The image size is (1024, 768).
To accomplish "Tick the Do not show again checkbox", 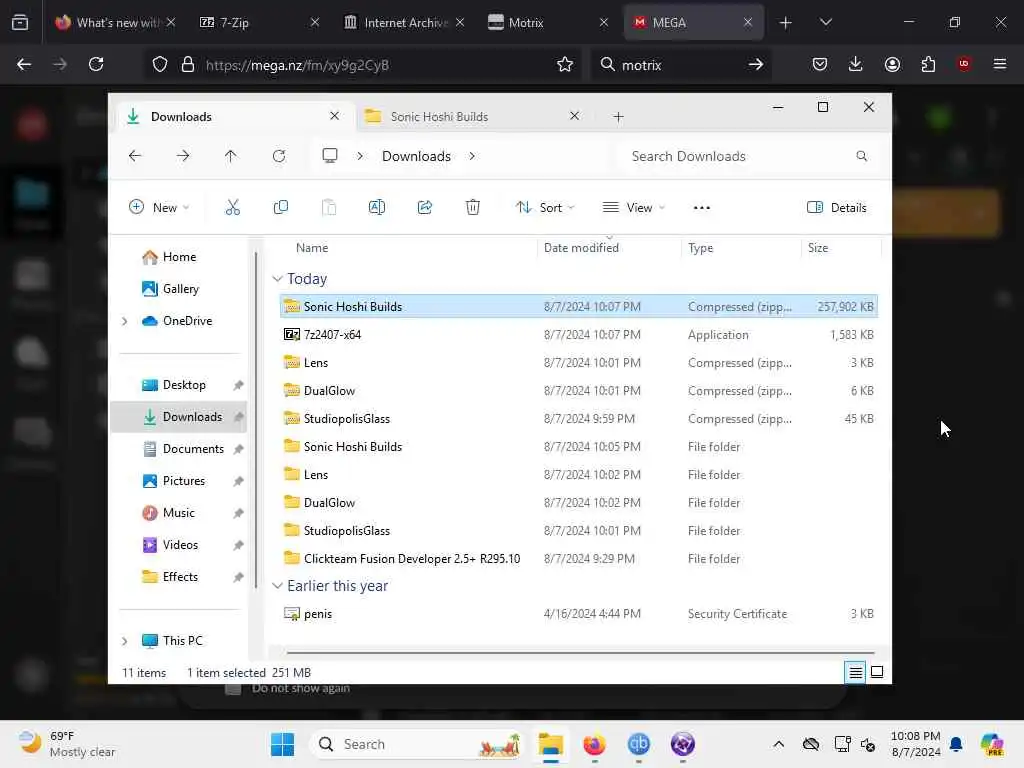I will point(233,689).
